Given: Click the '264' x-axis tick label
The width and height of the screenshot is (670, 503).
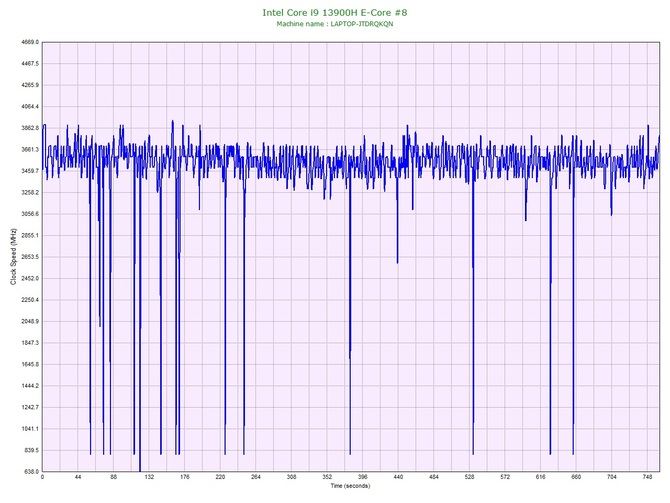Looking at the screenshot, I should tap(256, 477).
